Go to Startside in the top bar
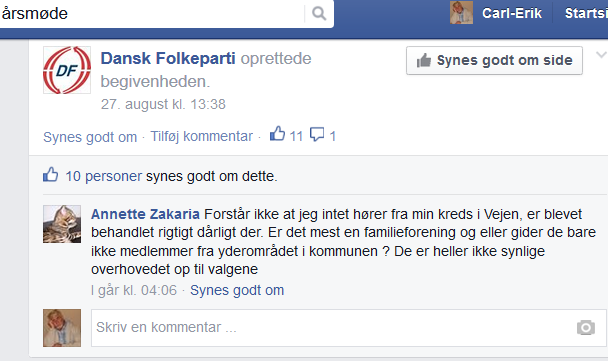This screenshot has height=361, width=608. click(586, 14)
